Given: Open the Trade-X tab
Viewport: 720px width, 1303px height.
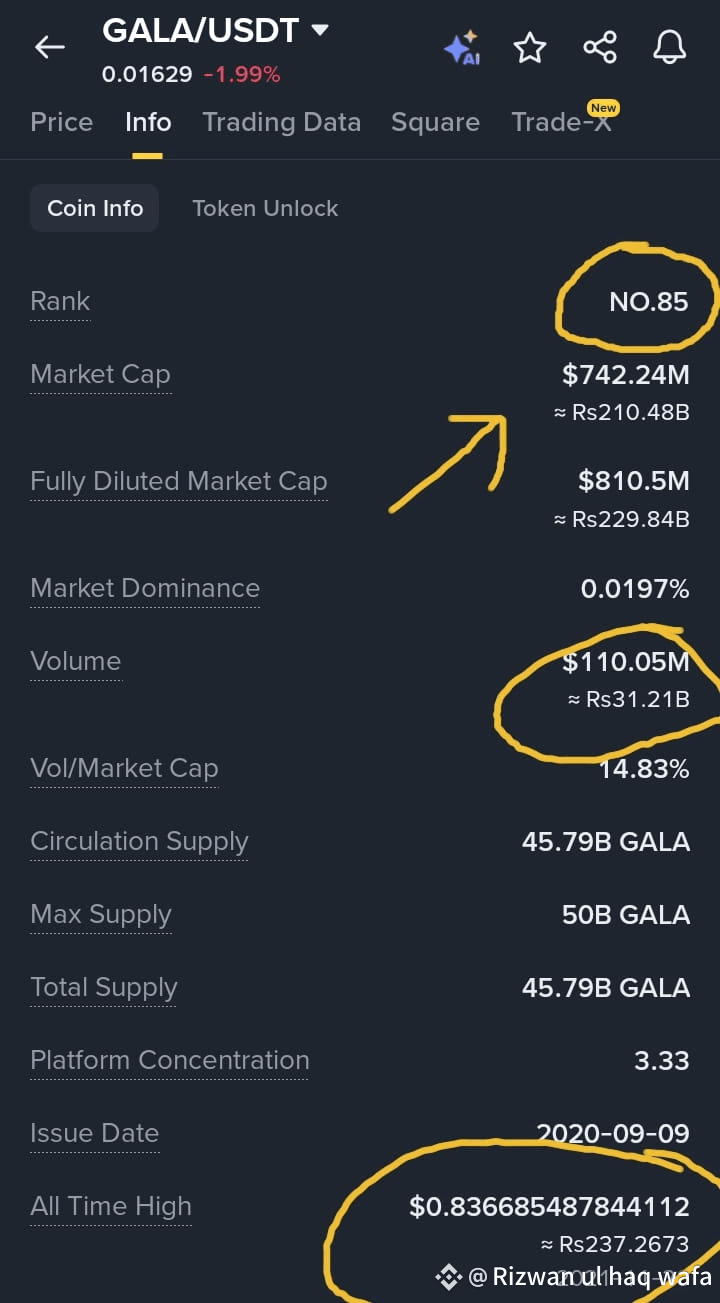Looking at the screenshot, I should 562,122.
